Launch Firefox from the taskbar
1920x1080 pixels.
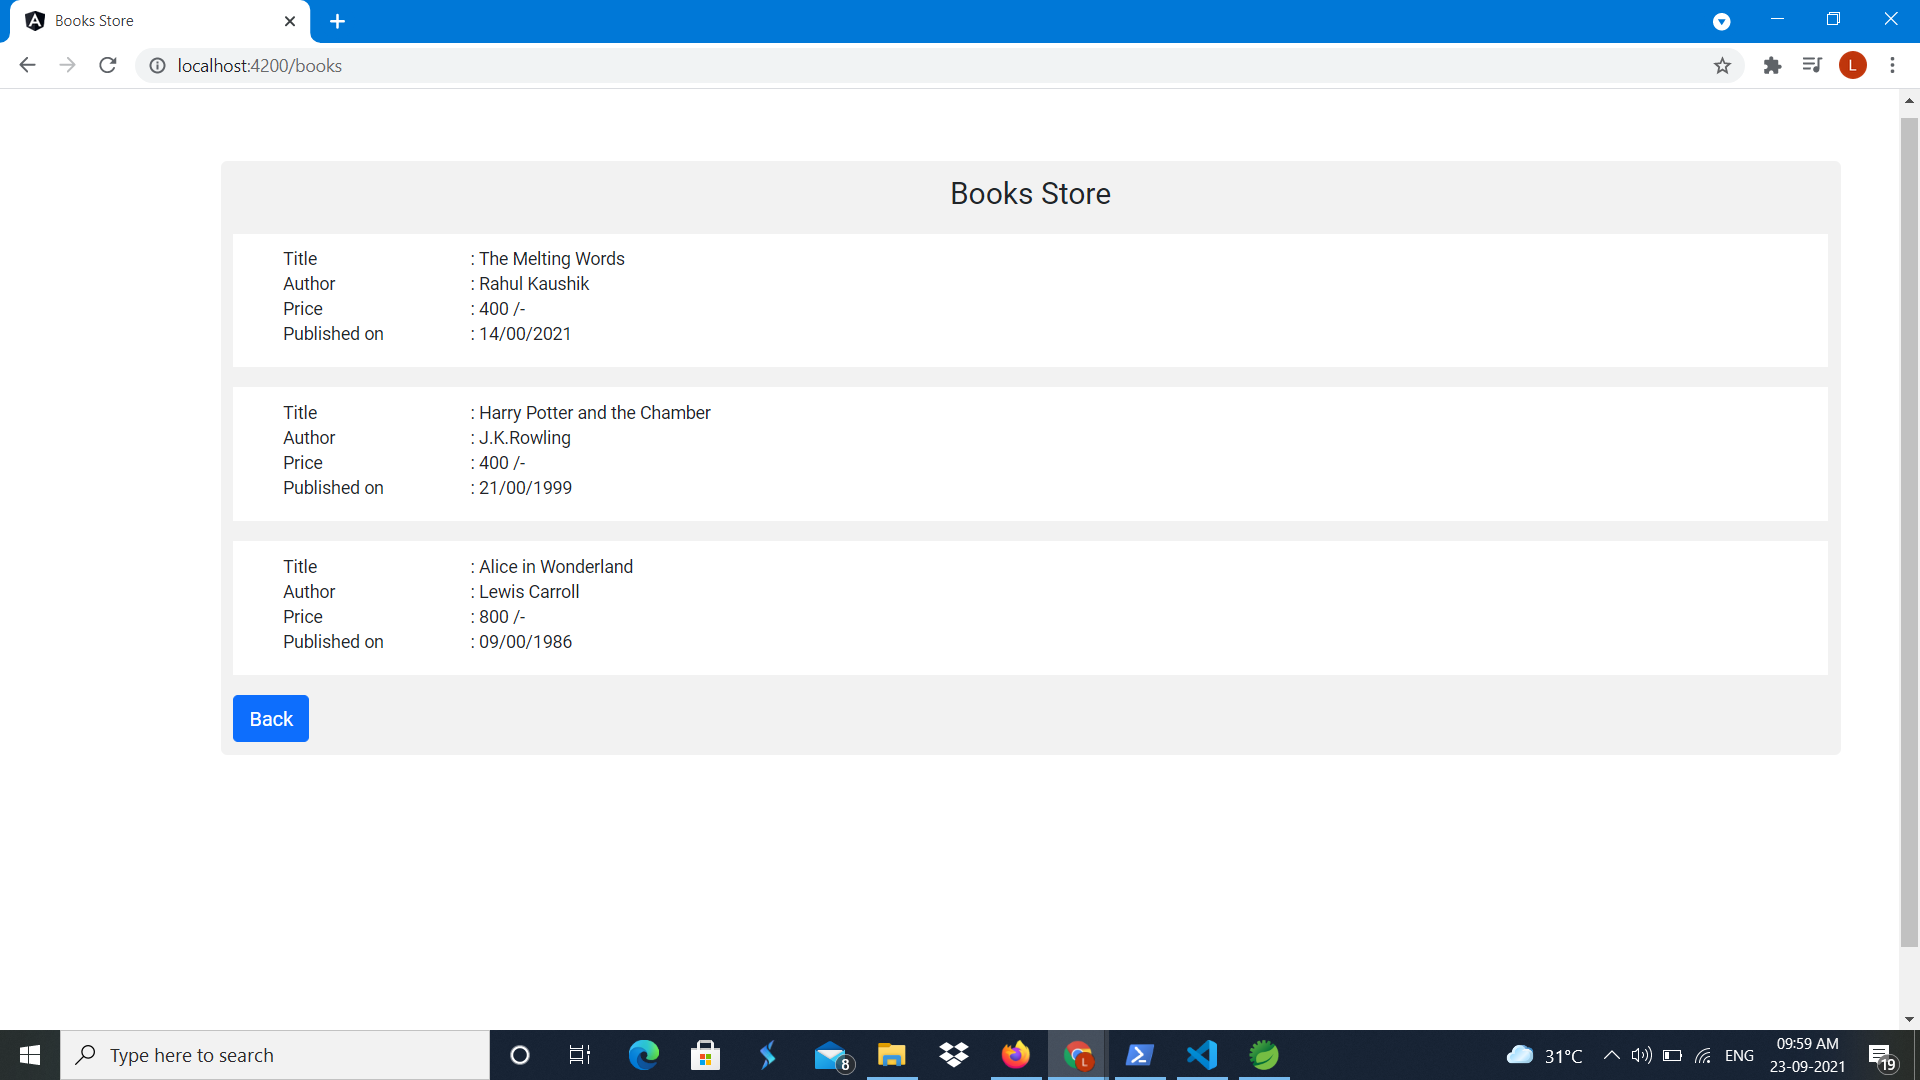[x=1016, y=1054]
